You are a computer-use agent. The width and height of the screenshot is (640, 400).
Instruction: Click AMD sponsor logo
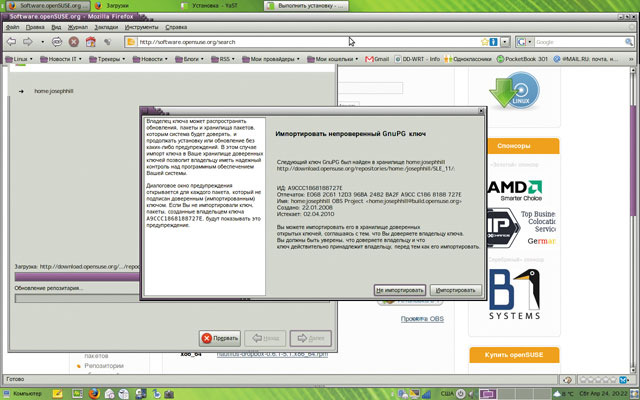coord(515,190)
